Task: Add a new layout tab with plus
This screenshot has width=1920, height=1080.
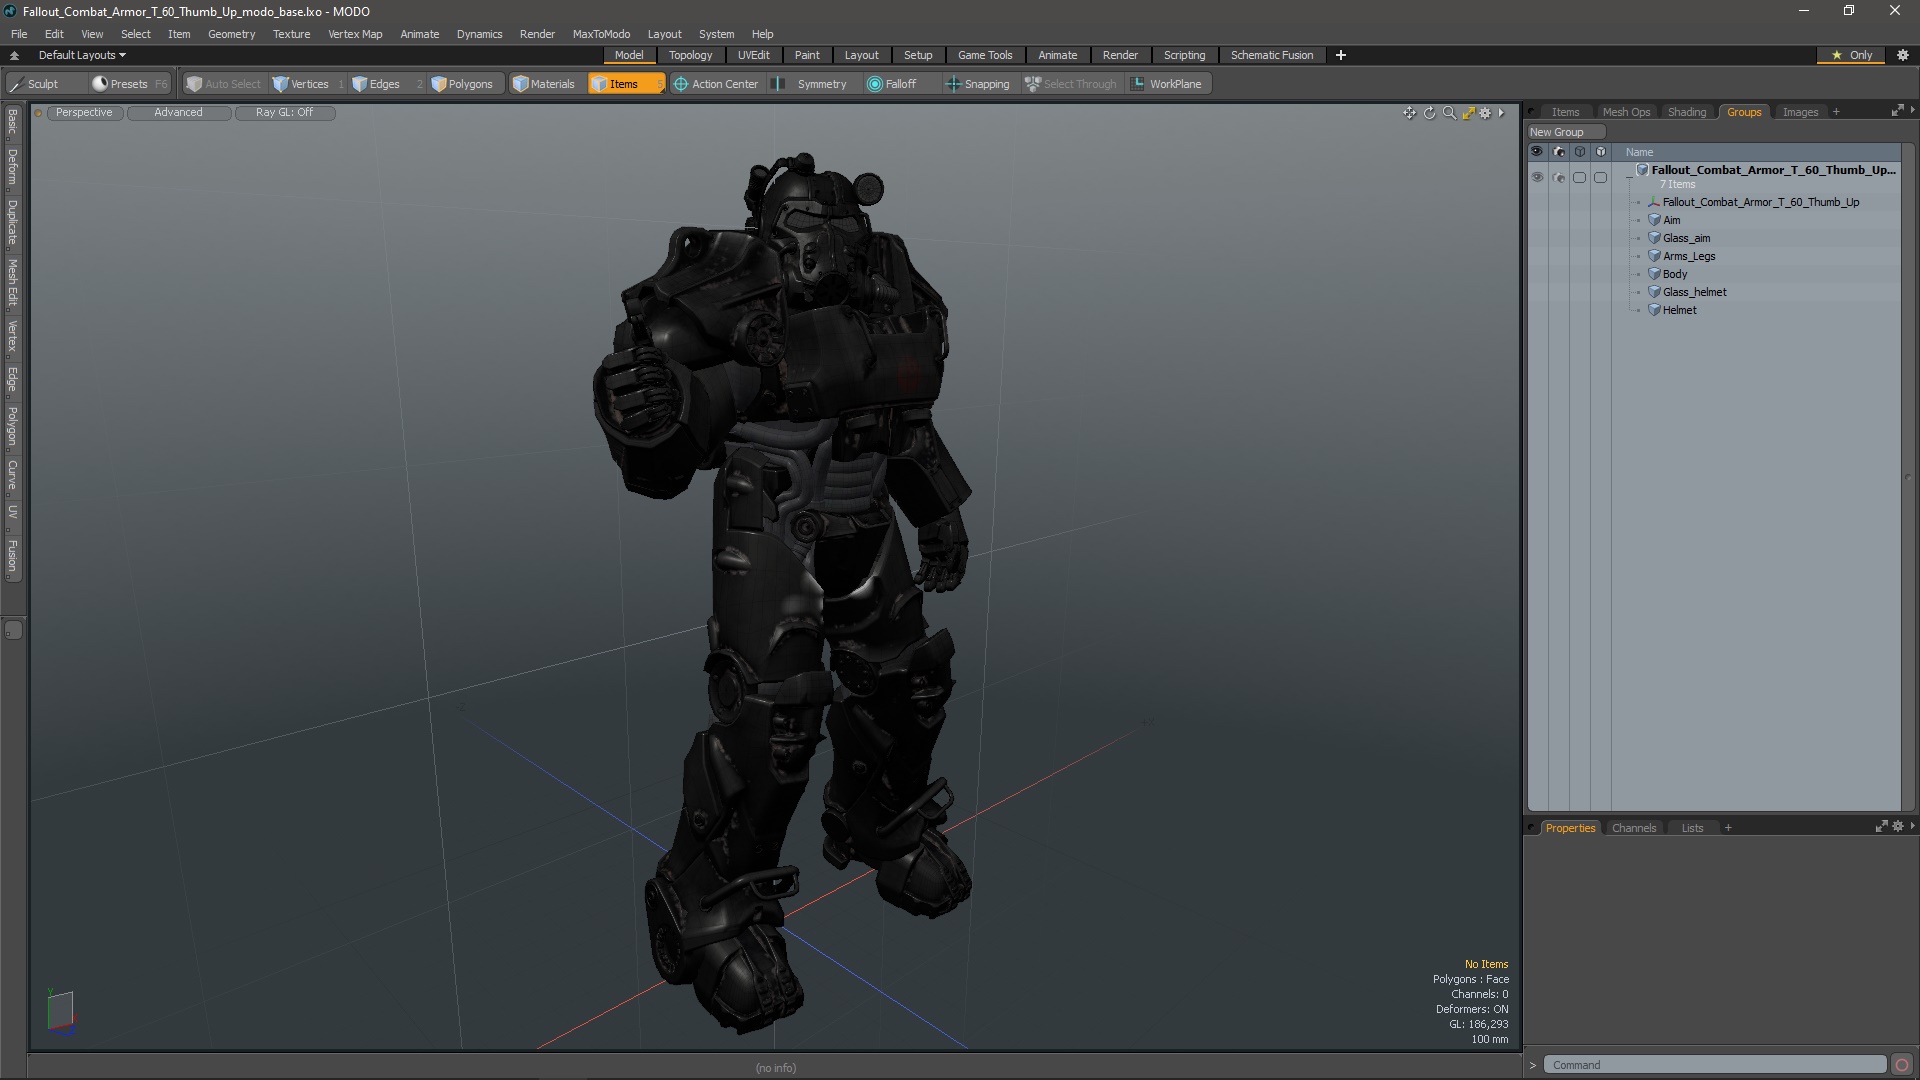Action: point(1341,55)
